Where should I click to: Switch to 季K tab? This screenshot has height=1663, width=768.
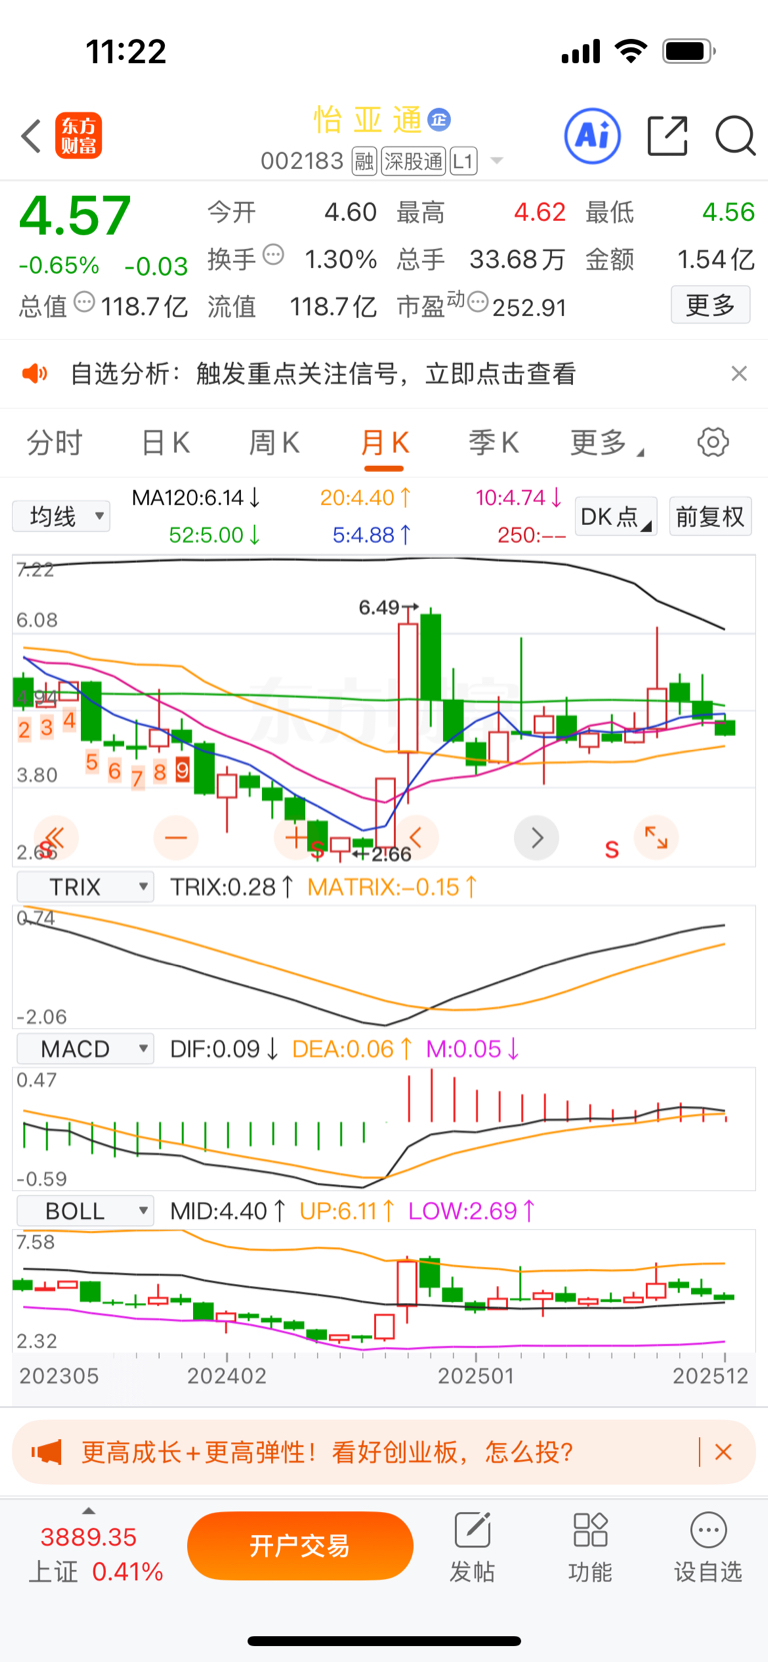(x=494, y=442)
